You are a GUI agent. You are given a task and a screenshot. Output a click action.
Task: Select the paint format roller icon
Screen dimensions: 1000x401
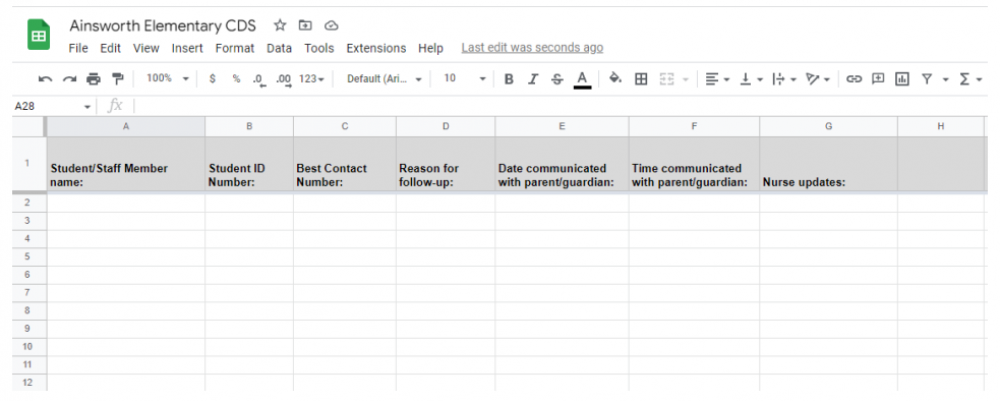pyautogui.click(x=118, y=79)
